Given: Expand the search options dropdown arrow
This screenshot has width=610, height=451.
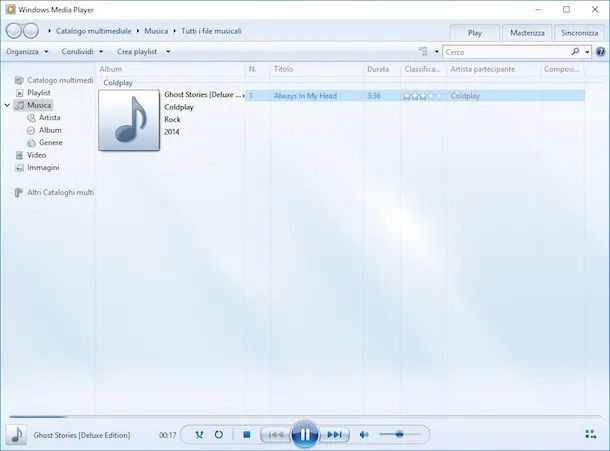Looking at the screenshot, I should coord(587,51).
